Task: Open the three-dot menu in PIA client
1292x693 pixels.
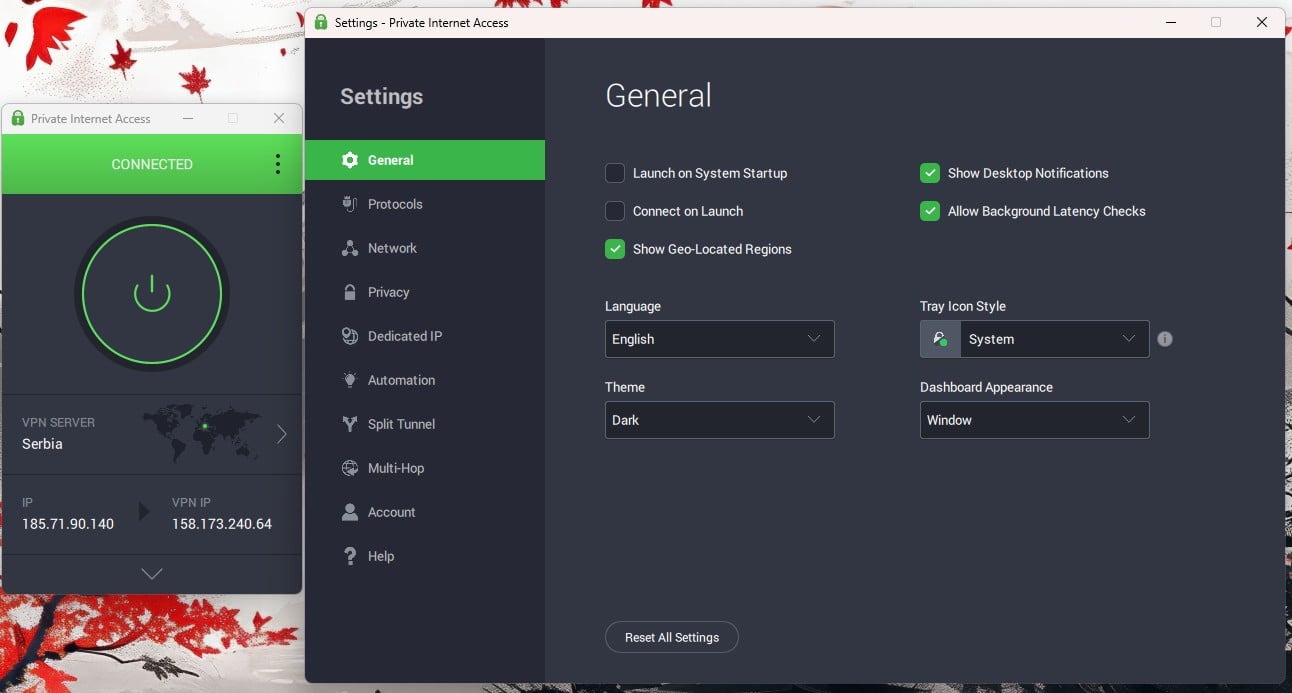Action: 277,164
